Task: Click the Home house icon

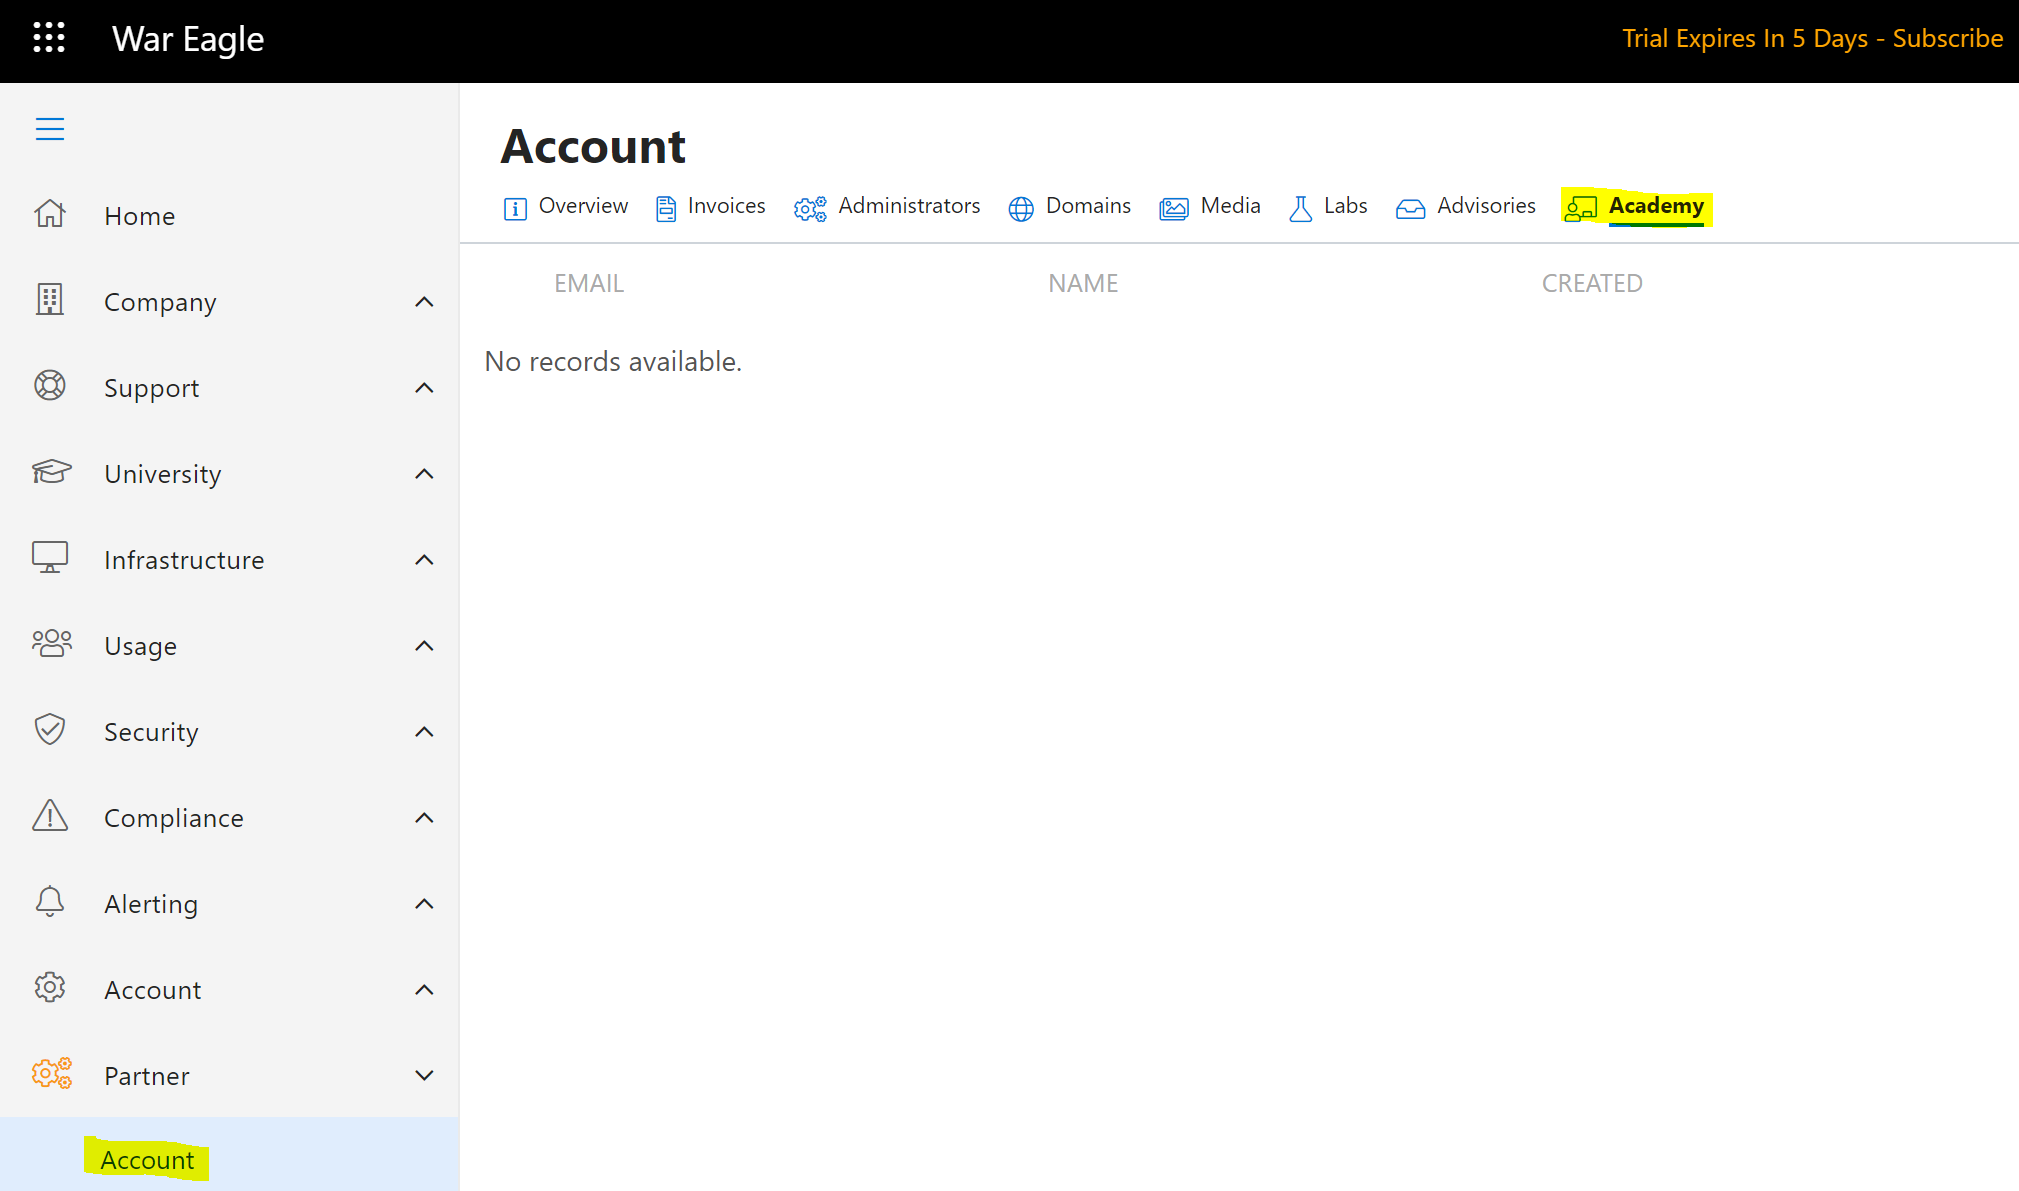Action: click(x=50, y=214)
